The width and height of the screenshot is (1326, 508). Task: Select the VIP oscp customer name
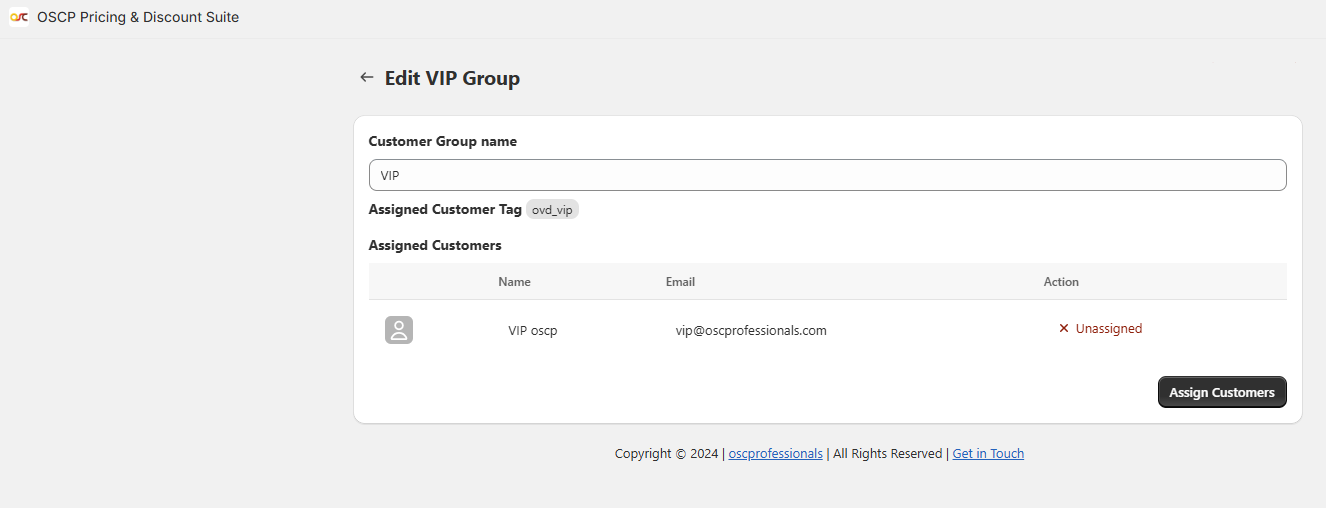(533, 331)
